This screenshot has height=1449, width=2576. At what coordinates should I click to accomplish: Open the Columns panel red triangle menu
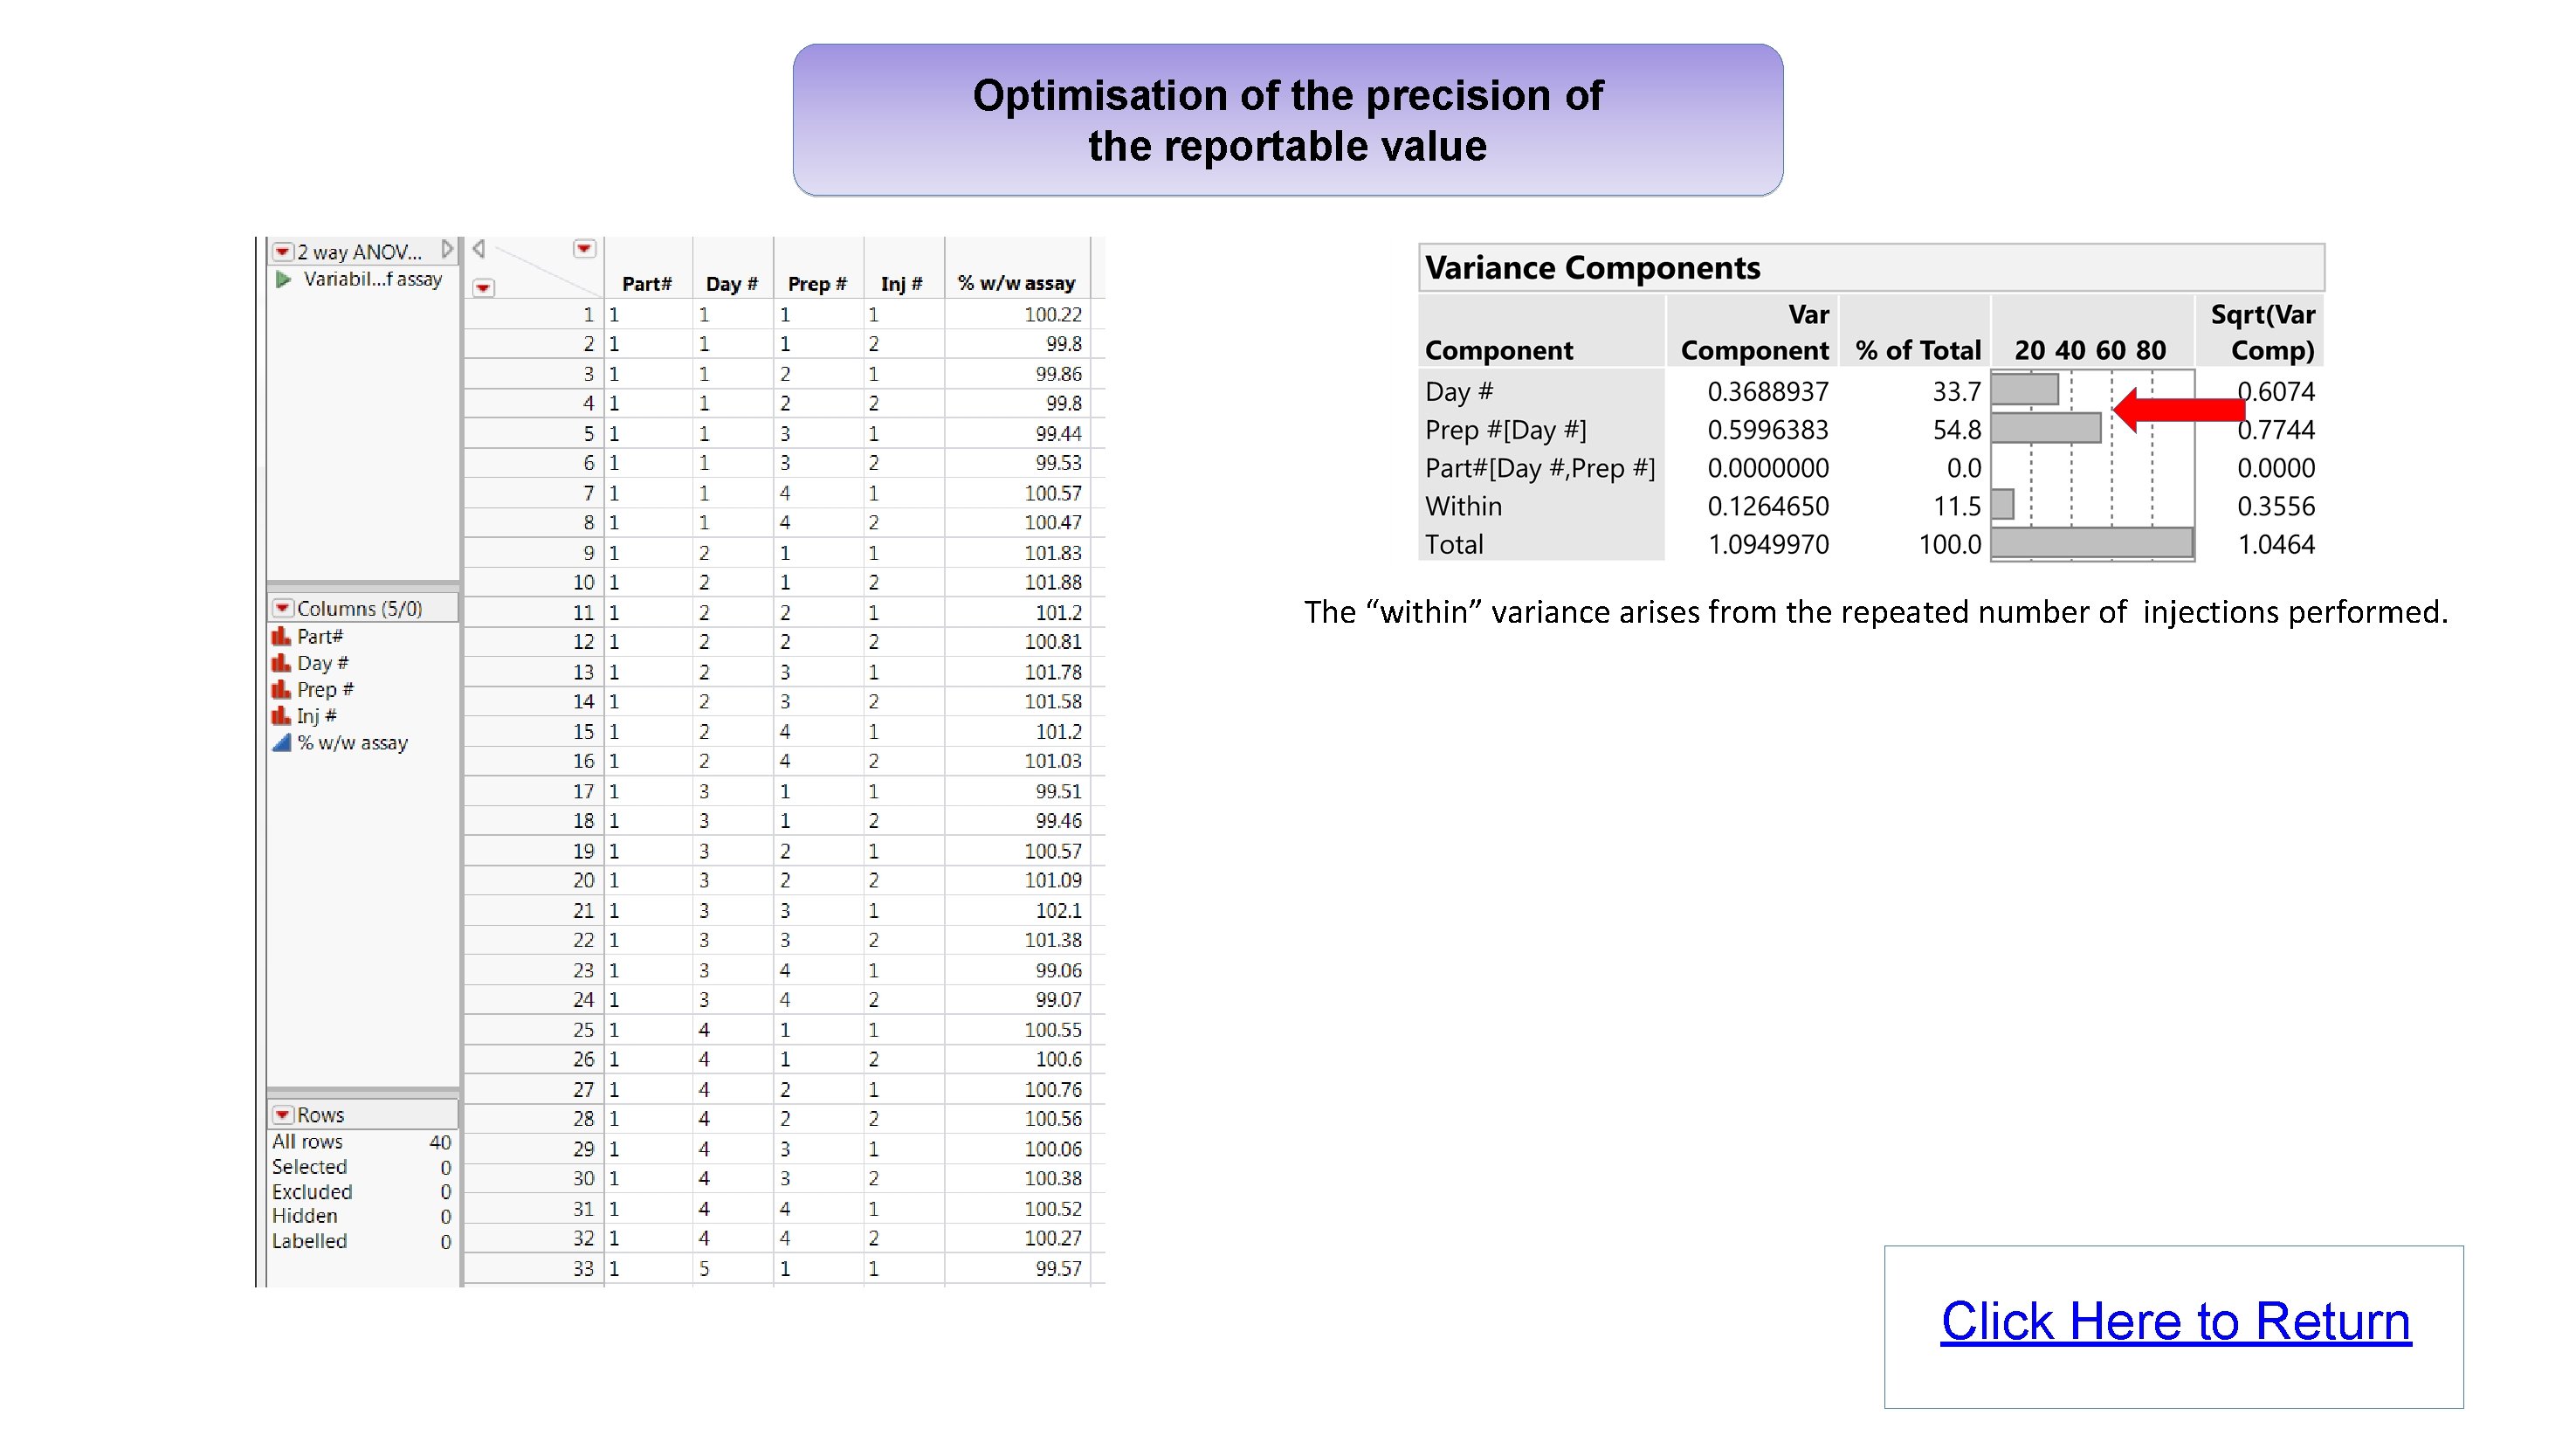[x=283, y=608]
